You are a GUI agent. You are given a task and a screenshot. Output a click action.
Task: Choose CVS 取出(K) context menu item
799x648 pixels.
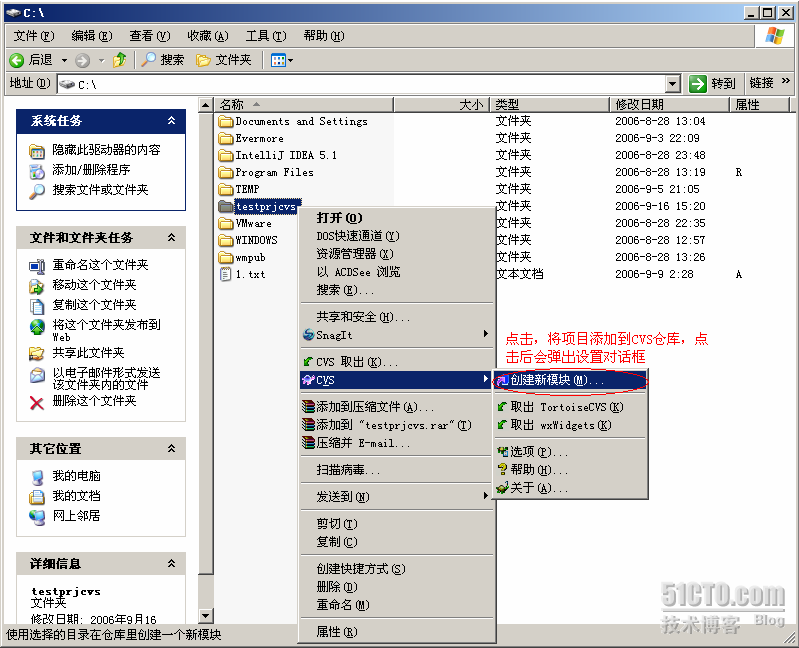(x=396, y=362)
